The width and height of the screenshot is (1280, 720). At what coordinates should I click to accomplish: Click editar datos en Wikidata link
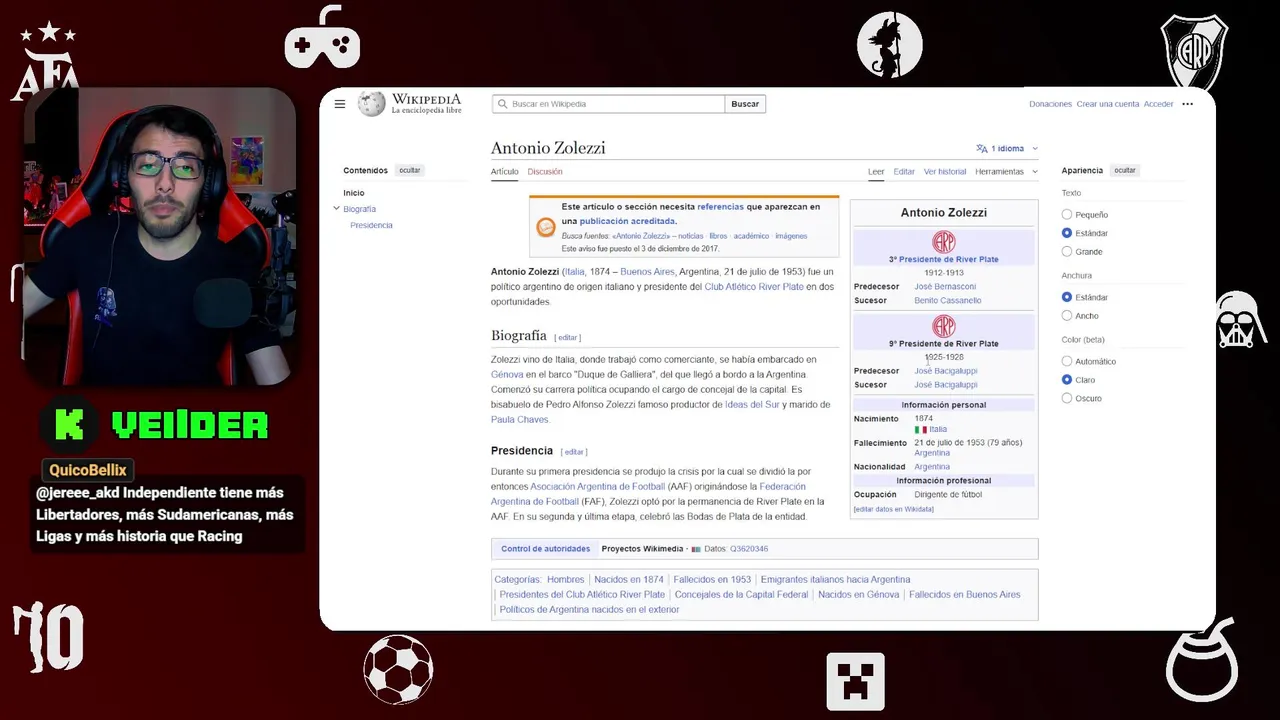894,509
